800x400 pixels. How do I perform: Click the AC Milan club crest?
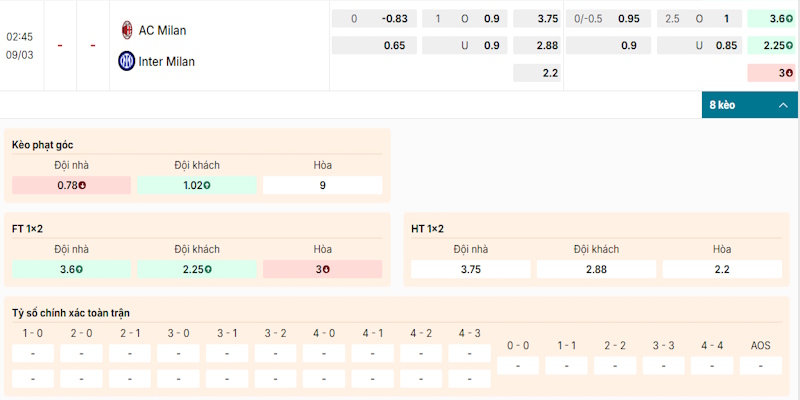click(x=126, y=30)
